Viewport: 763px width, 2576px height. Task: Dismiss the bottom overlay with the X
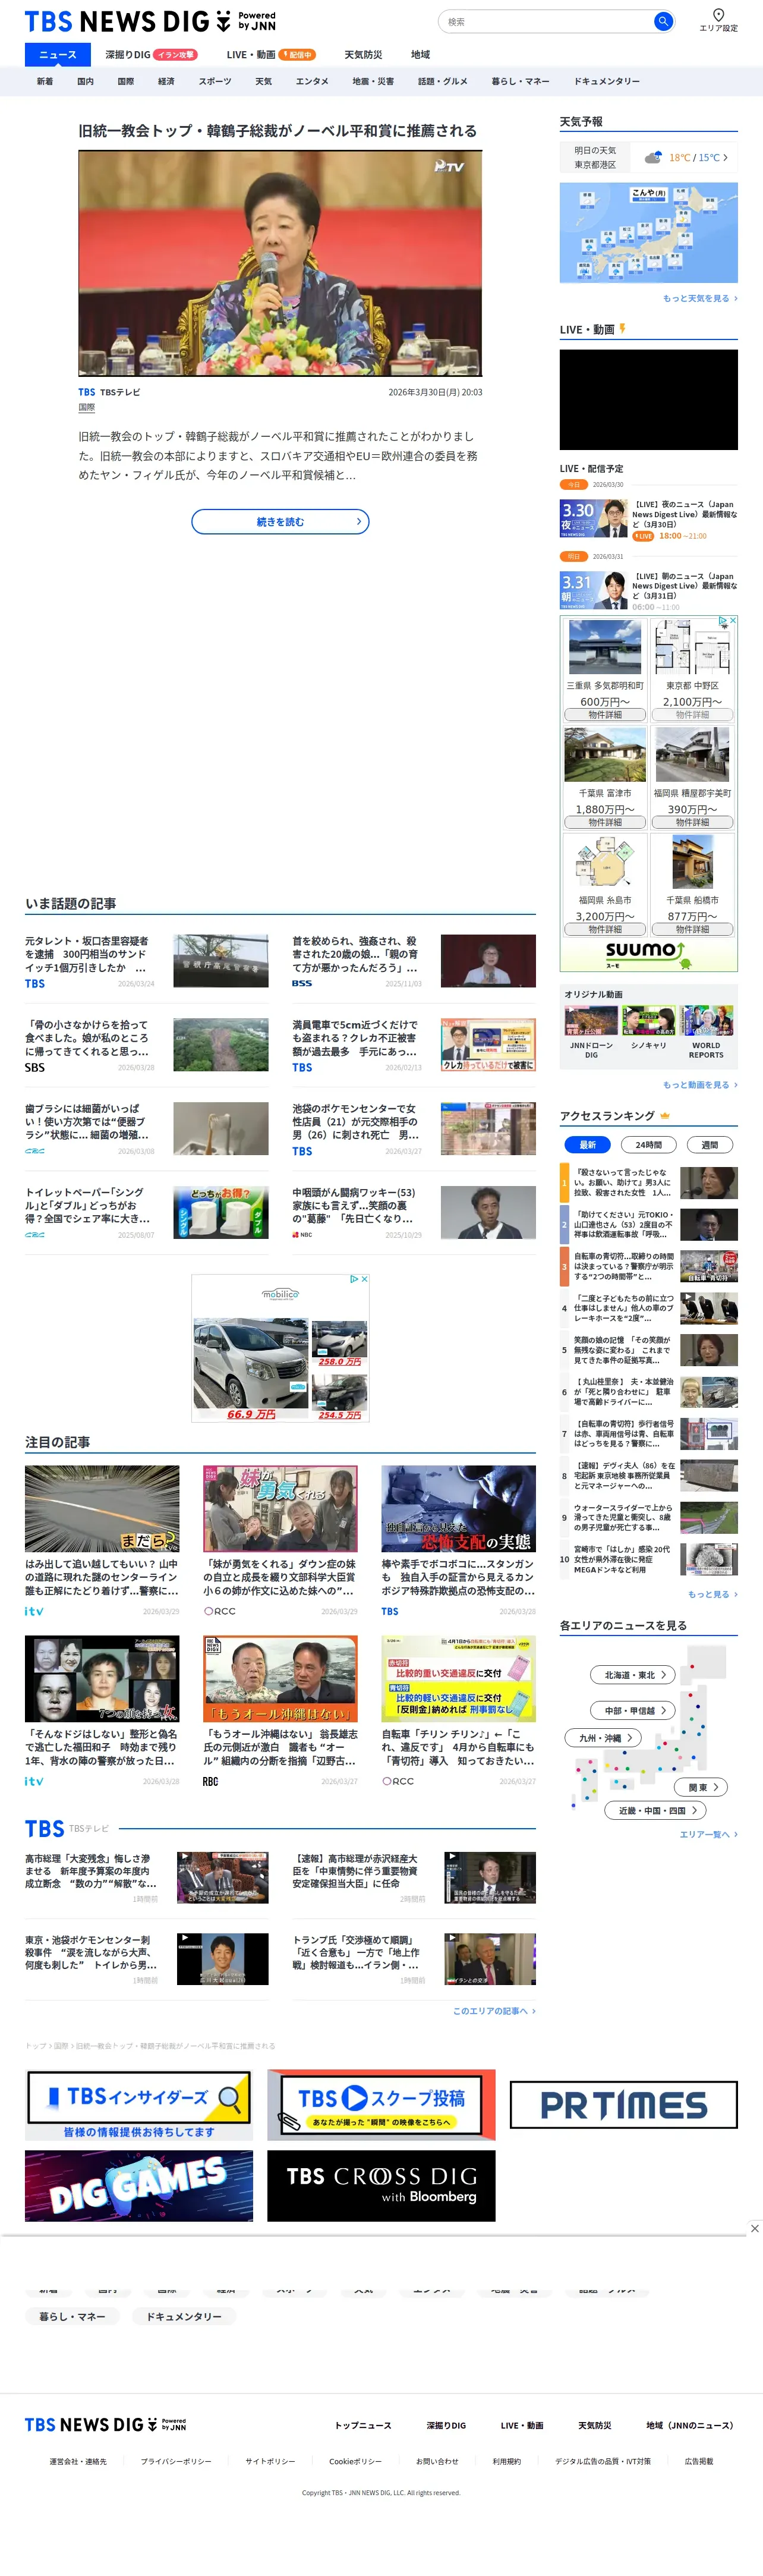754,2228
